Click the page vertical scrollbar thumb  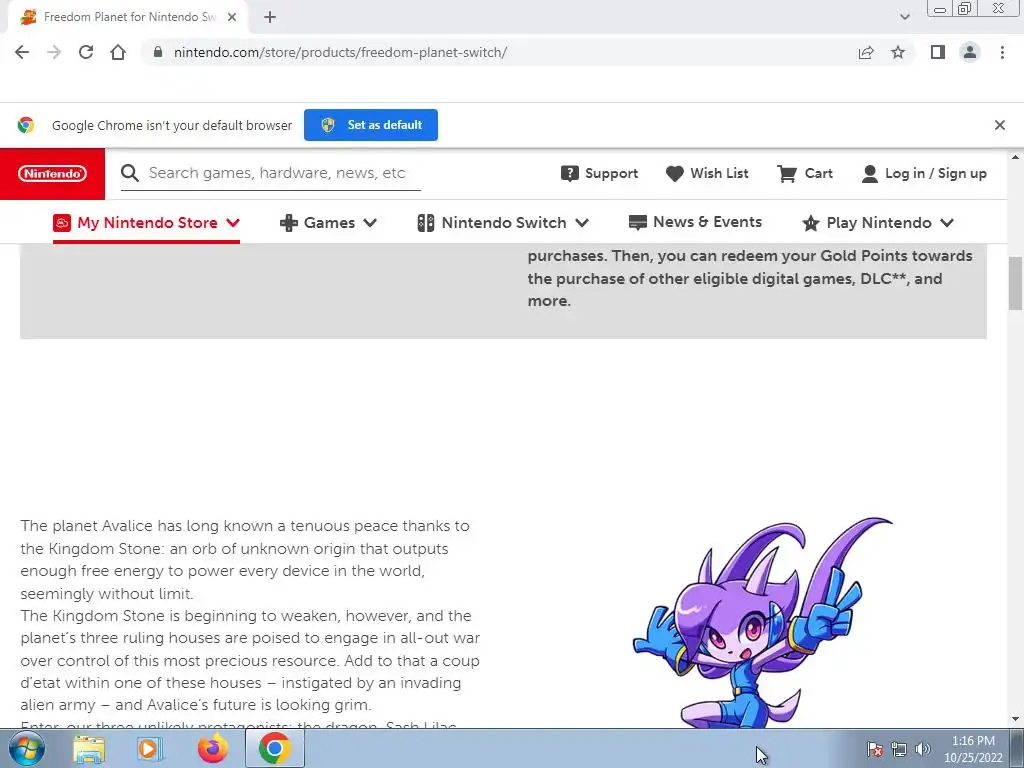[1015, 284]
